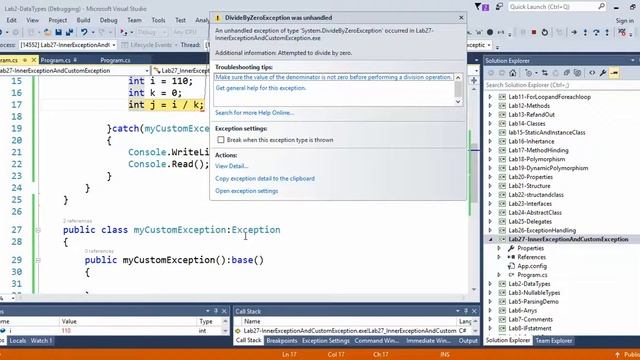Click the Open File folder icon
Image resolution: width=640 pixels, height=360 pixels.
[47, 32]
